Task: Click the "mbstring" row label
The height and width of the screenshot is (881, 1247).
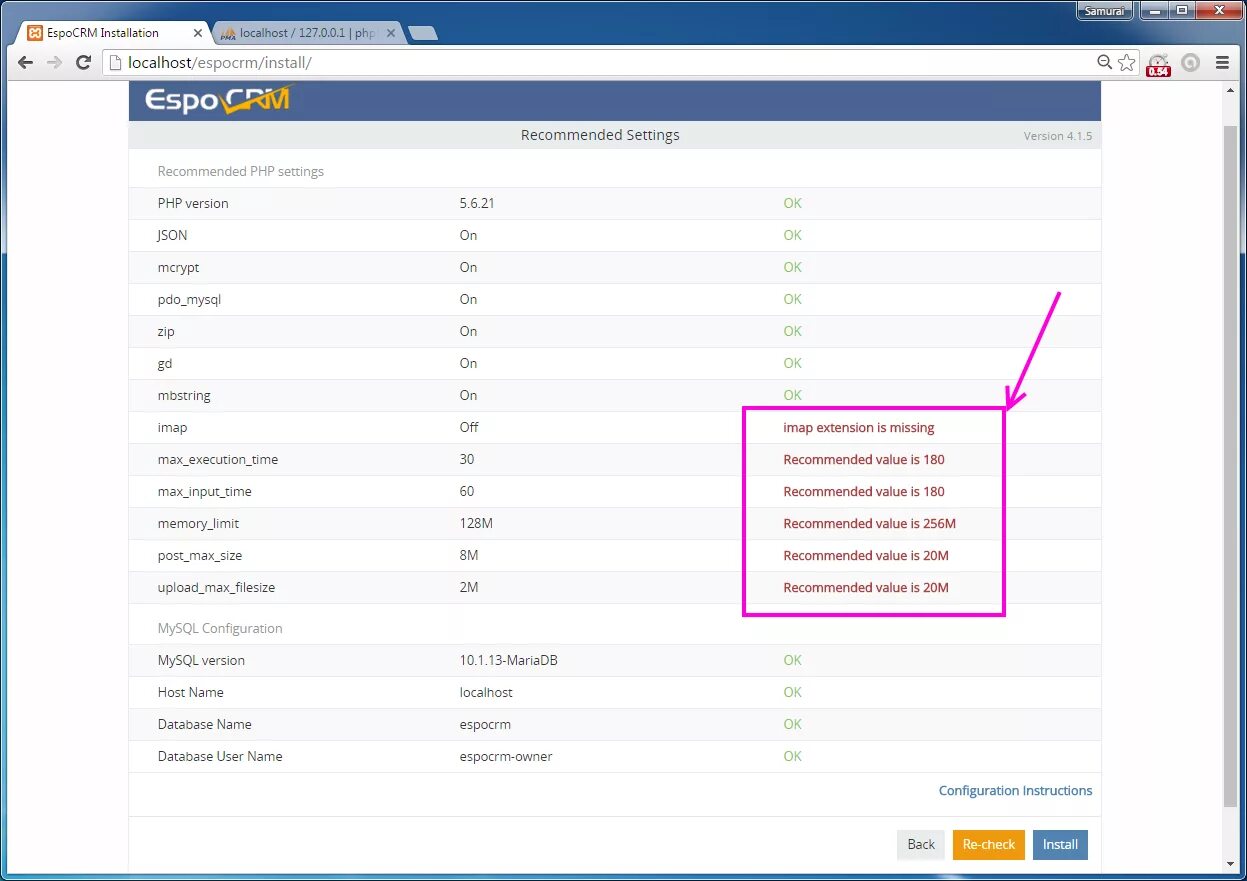Action: 185,395
